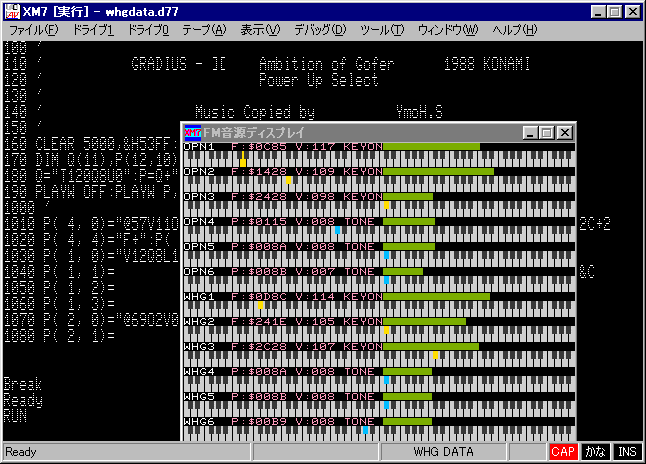
Task: Click the RUN command text
Action: pos(15,416)
